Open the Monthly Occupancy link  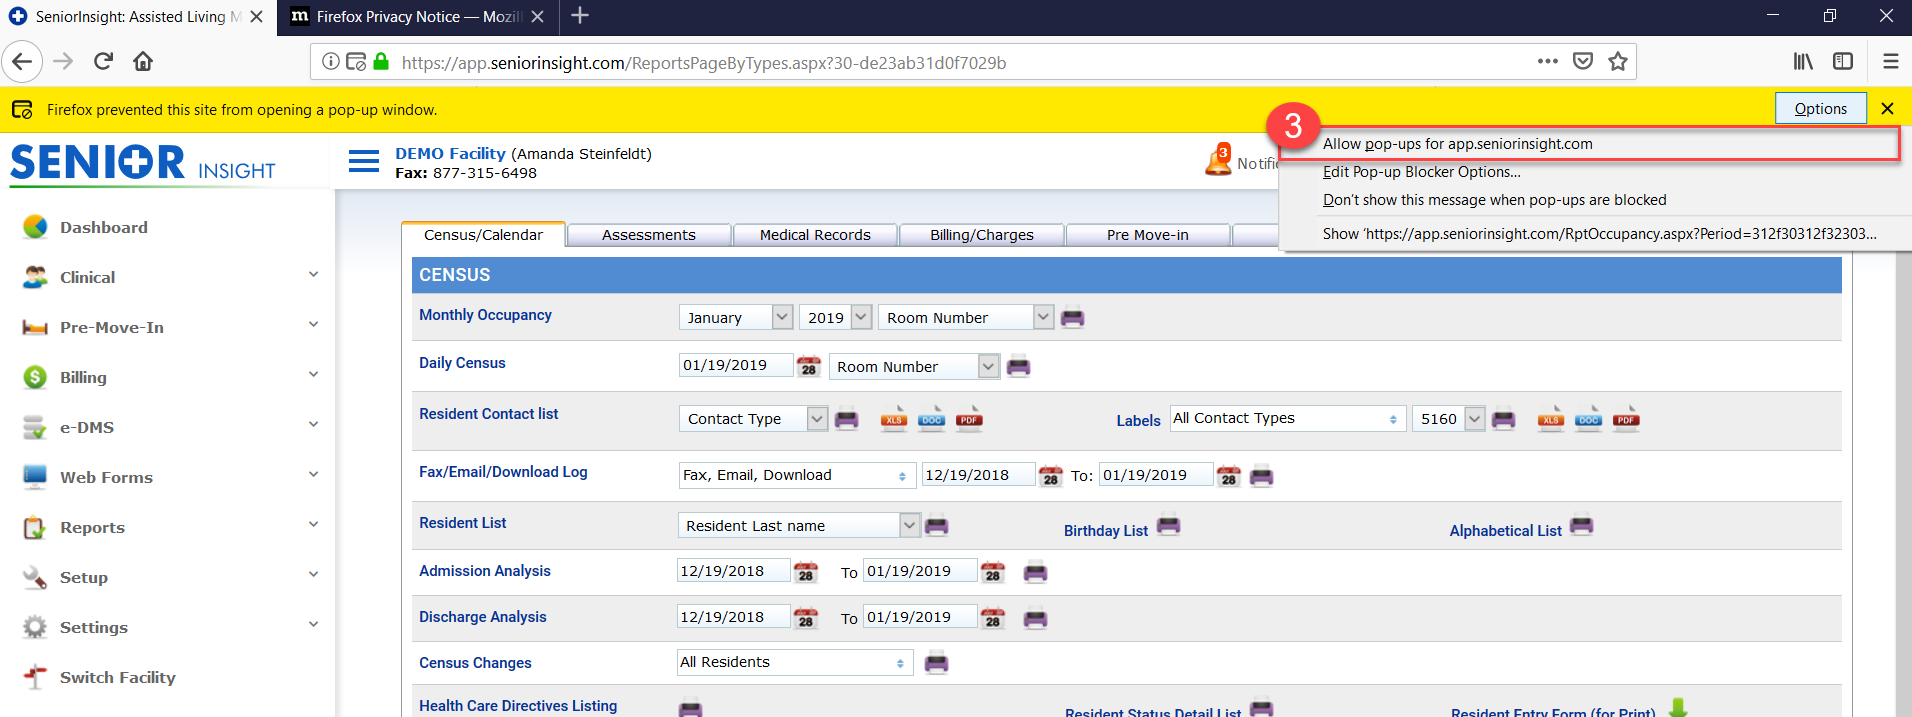(485, 315)
